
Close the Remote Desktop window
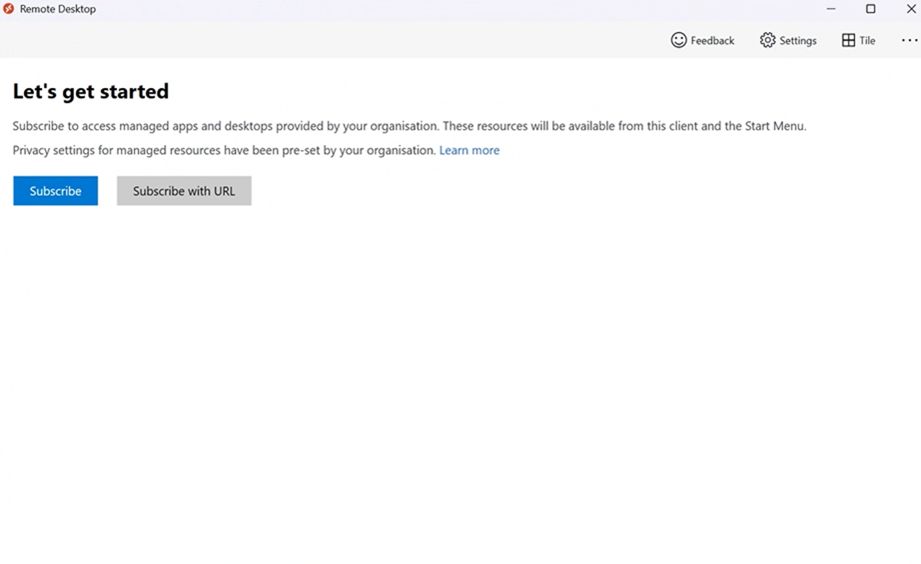point(910,9)
